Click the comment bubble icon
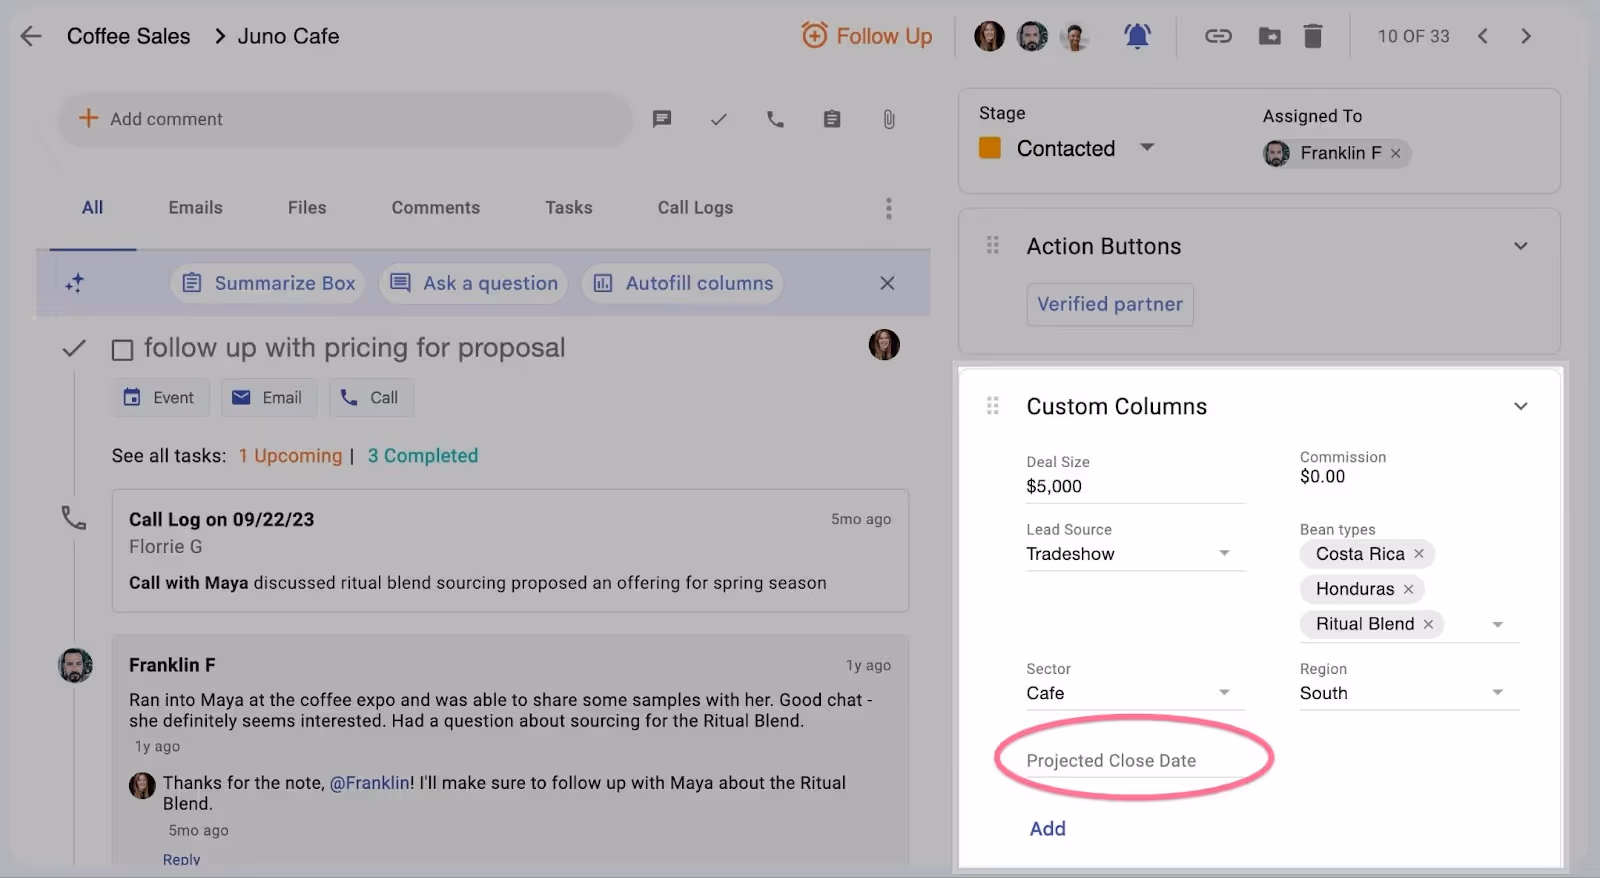This screenshot has width=1600, height=878. 662,119
